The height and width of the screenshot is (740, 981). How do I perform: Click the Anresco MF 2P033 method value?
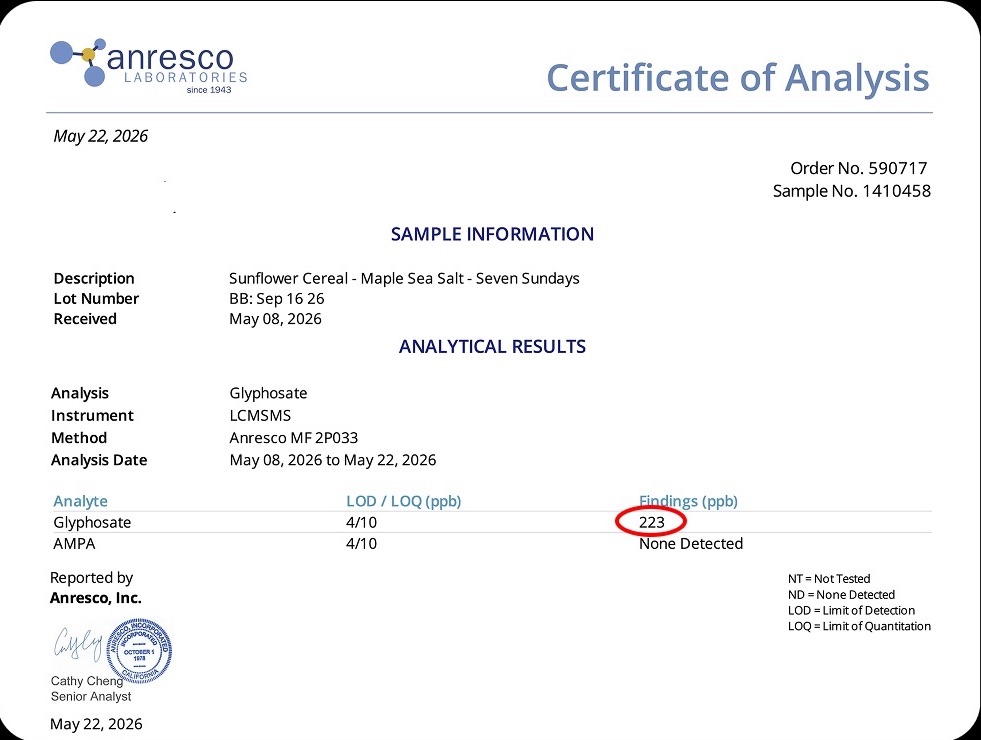tap(293, 438)
